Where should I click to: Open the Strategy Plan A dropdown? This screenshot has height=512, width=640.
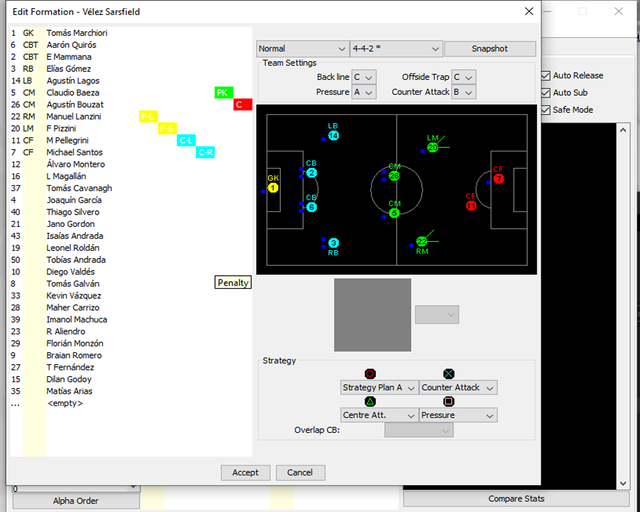coord(379,387)
